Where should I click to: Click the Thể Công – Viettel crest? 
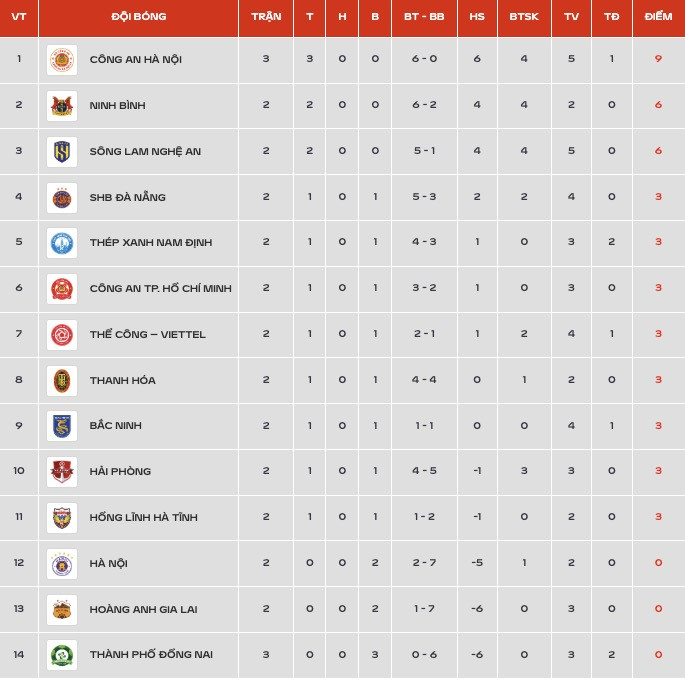[x=62, y=335]
